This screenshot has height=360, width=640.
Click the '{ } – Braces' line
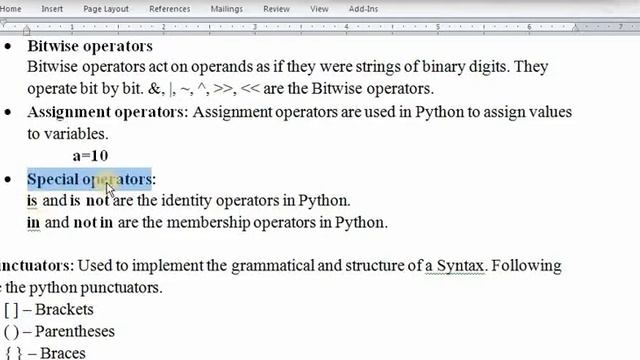[x=46, y=353]
